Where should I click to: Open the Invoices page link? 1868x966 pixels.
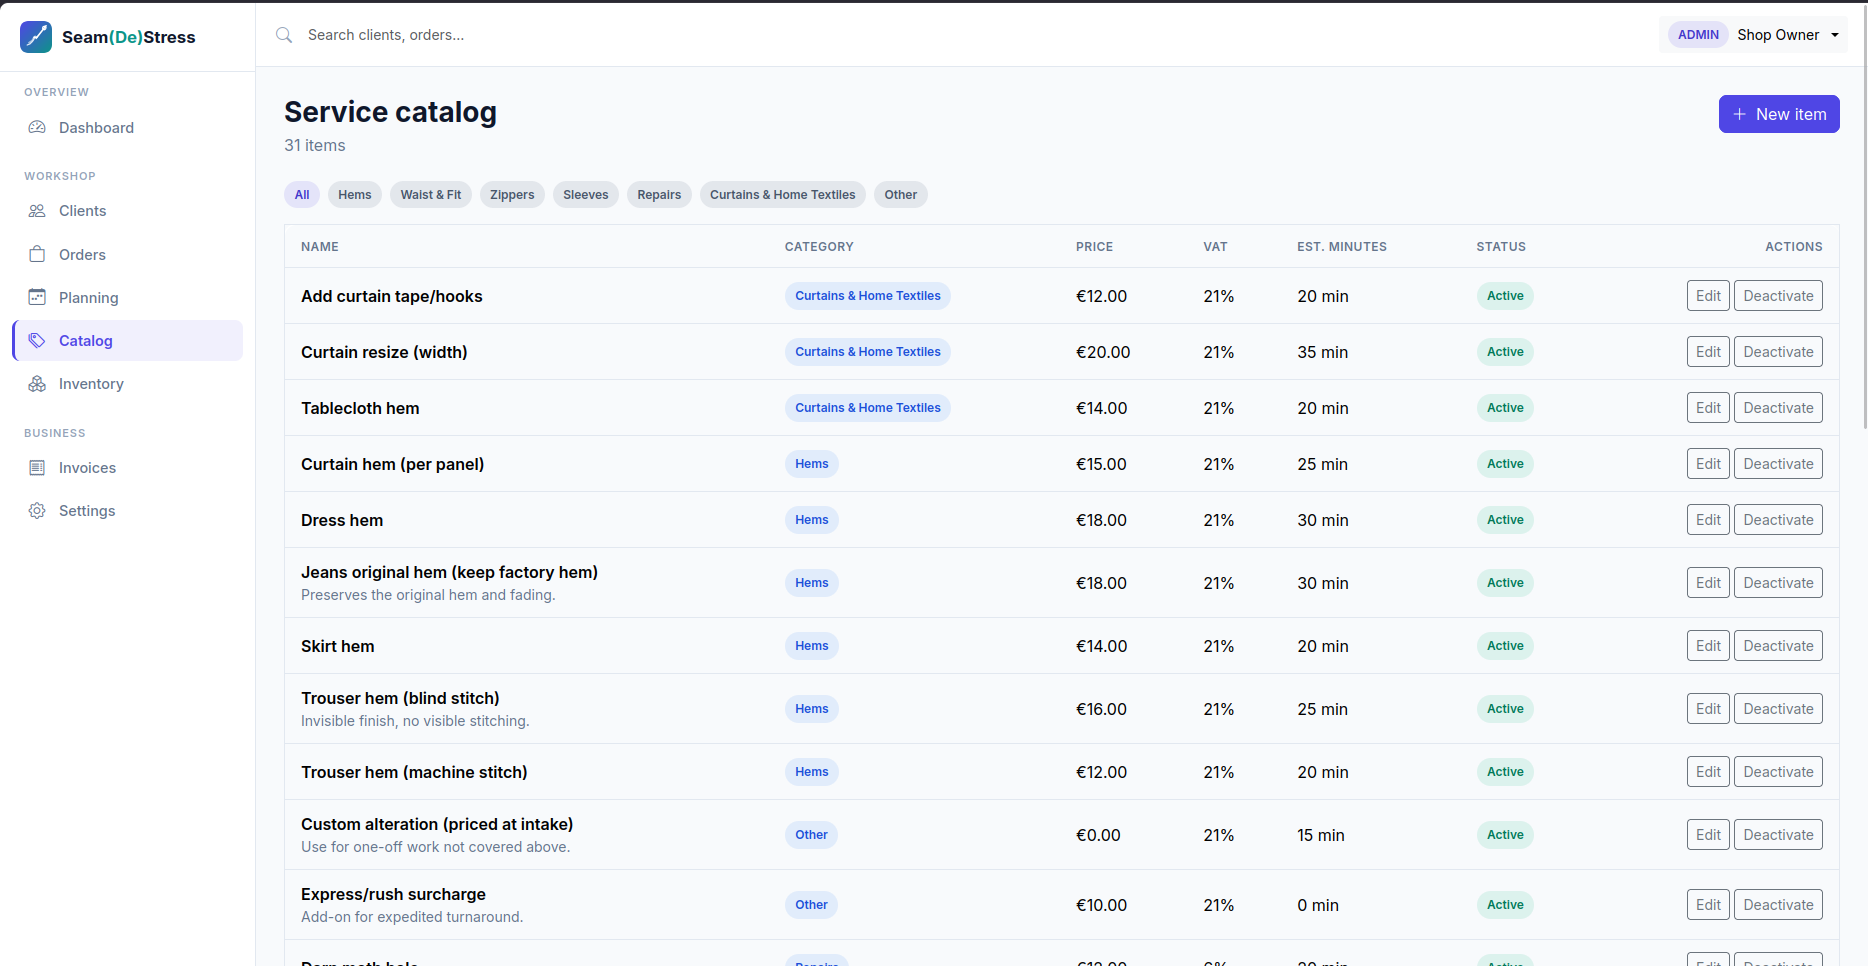tap(127, 468)
